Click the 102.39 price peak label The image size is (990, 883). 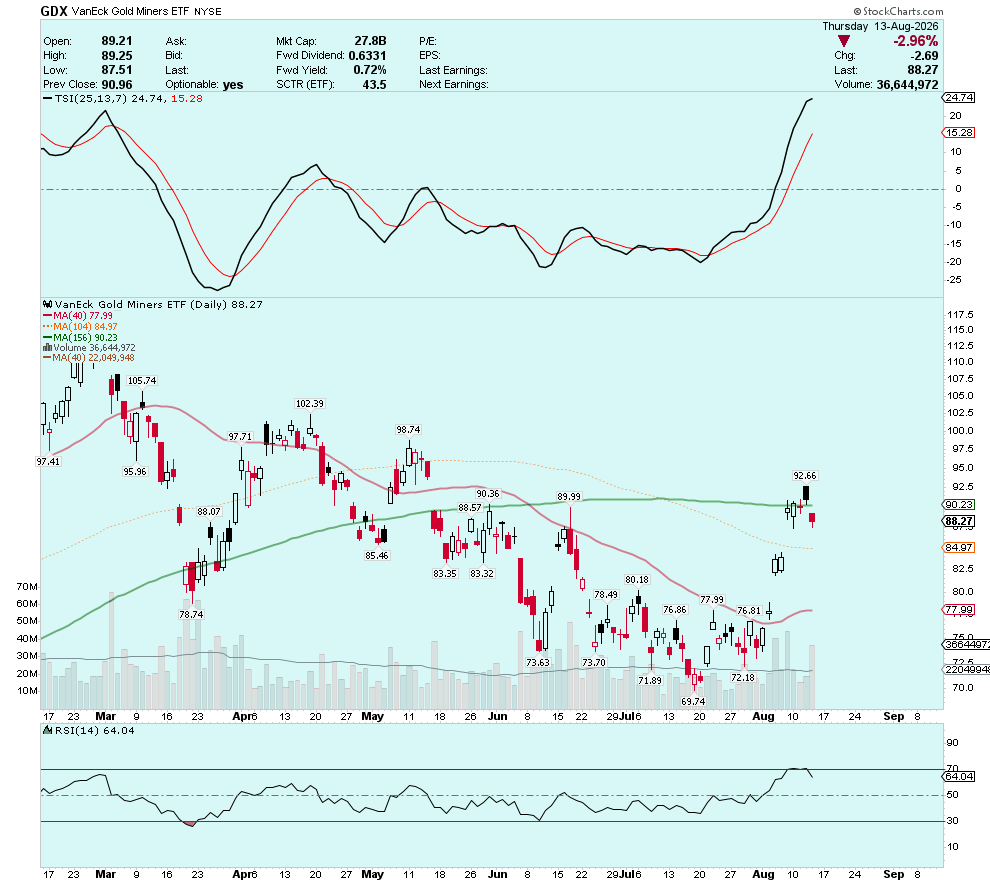click(309, 403)
